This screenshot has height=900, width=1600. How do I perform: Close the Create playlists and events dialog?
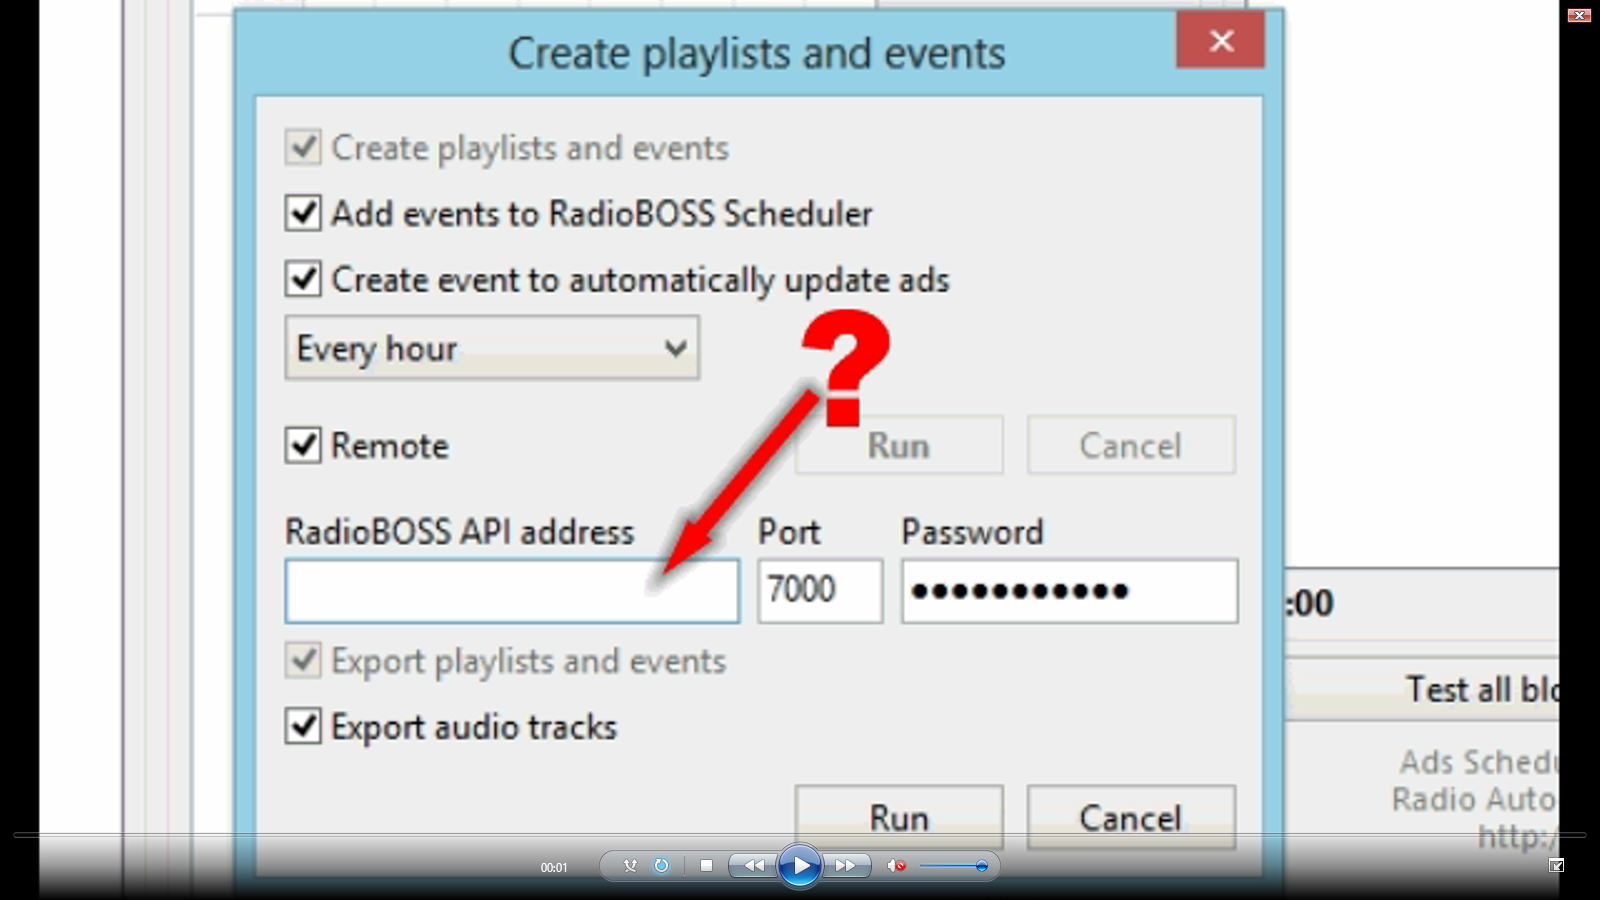(1221, 40)
